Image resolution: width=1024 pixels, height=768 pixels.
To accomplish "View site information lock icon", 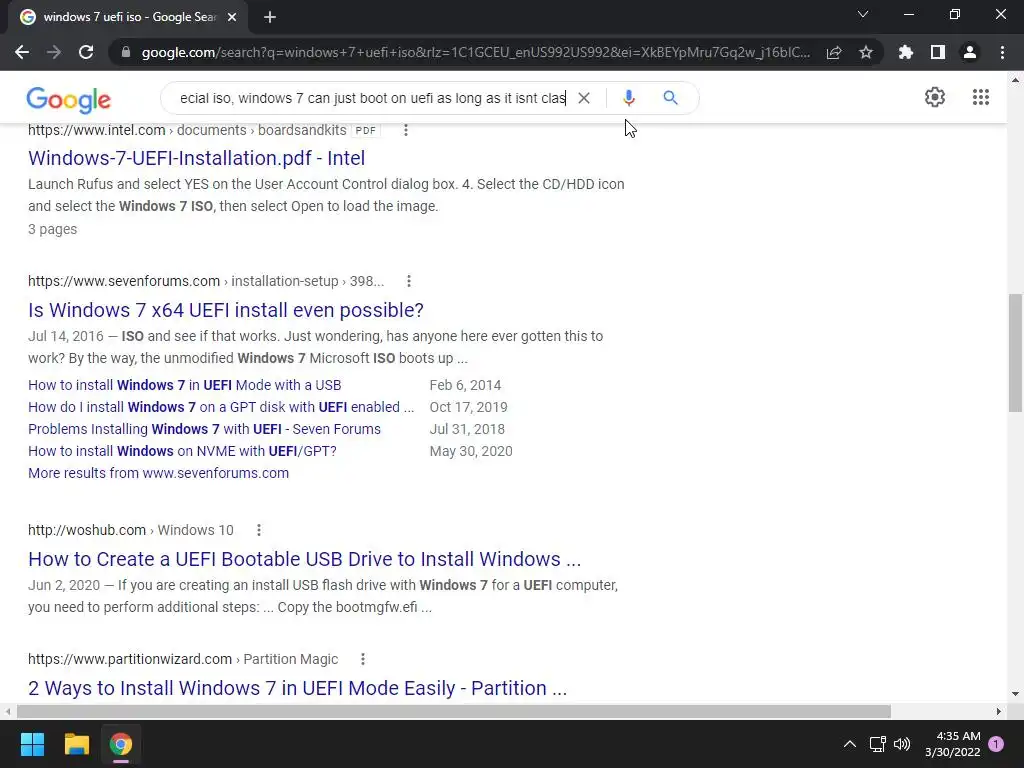I will coord(126,52).
